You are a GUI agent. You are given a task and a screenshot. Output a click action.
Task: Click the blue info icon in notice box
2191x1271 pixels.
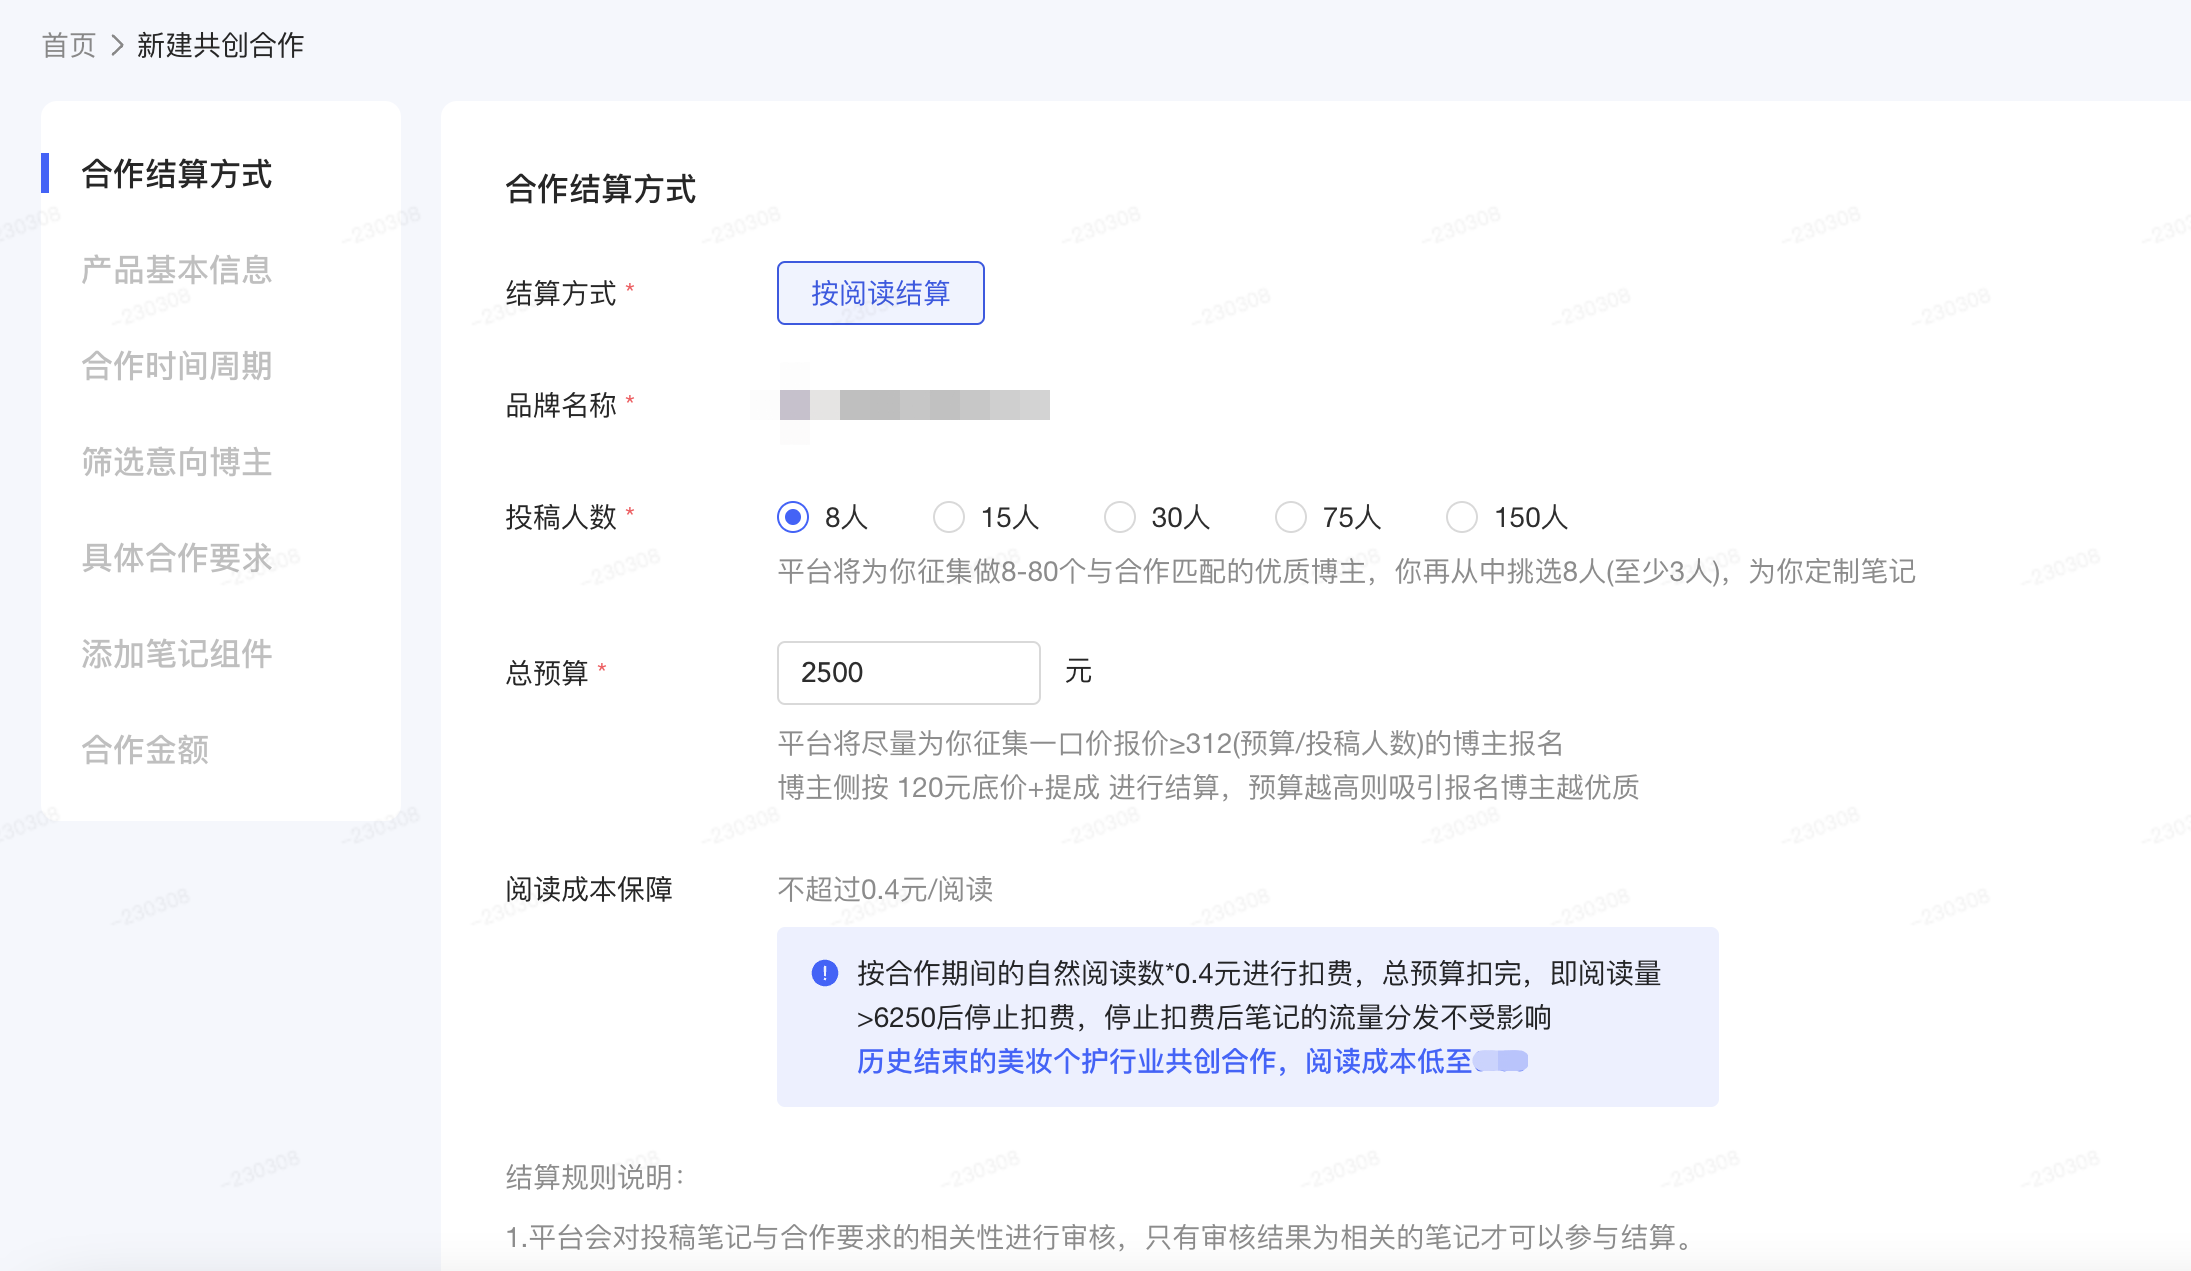(825, 973)
